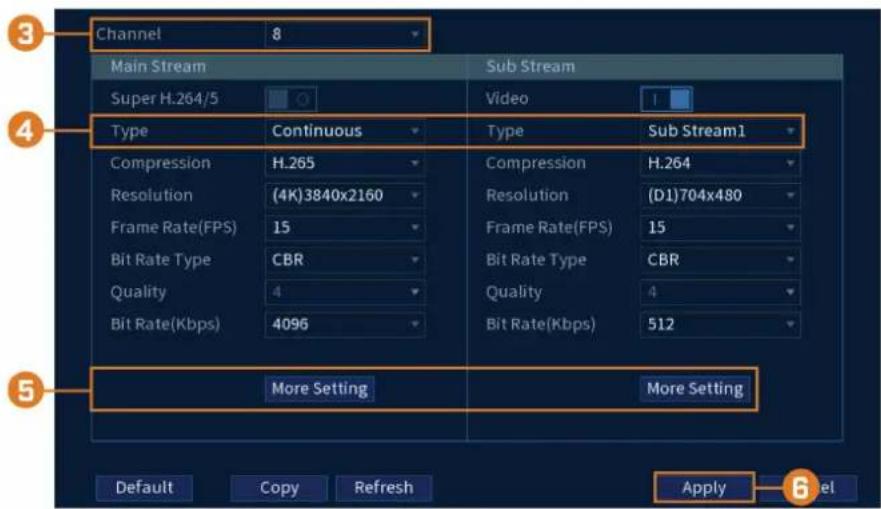Open Sub Stream Resolution dropdown (D1)704x480

pos(720,196)
